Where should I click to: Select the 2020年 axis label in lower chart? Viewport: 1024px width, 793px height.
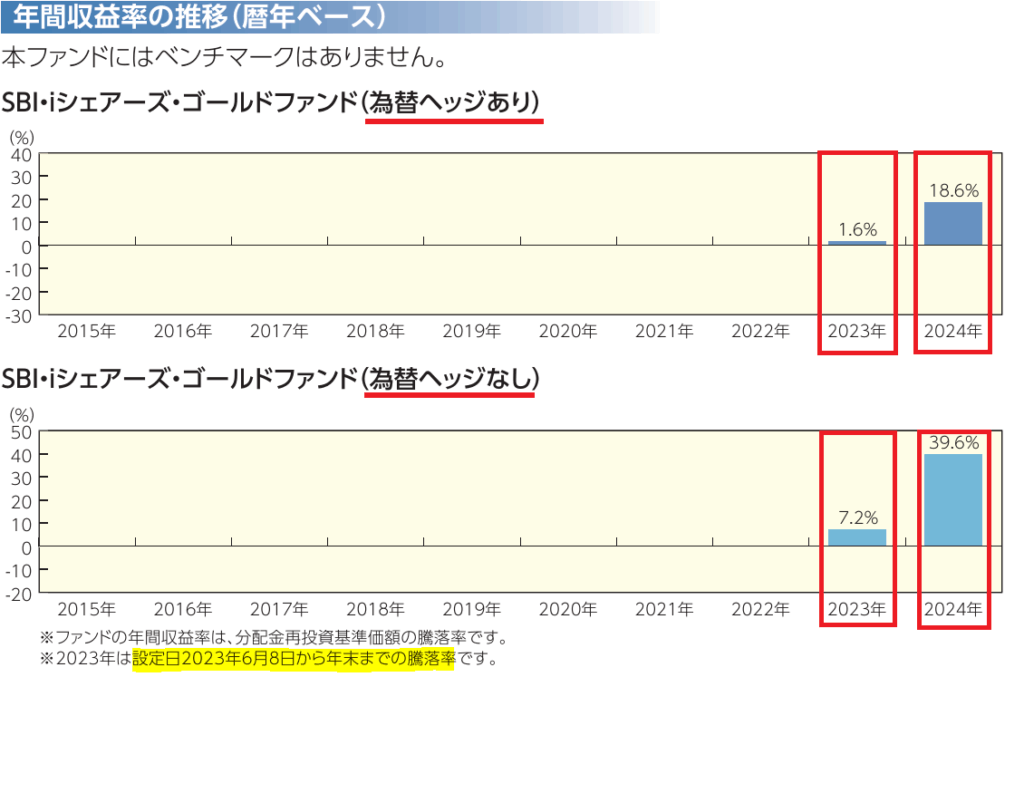point(568,608)
